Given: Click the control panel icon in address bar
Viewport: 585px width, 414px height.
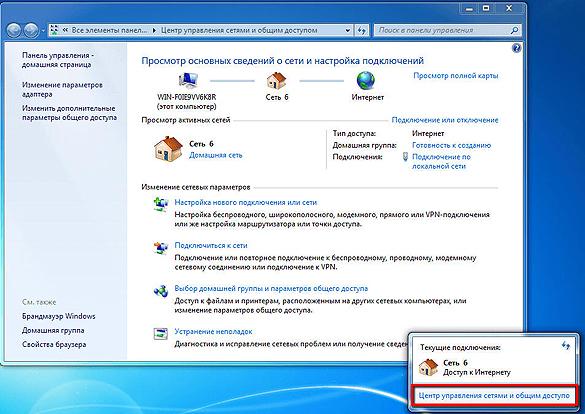Looking at the screenshot, I should [54, 30].
